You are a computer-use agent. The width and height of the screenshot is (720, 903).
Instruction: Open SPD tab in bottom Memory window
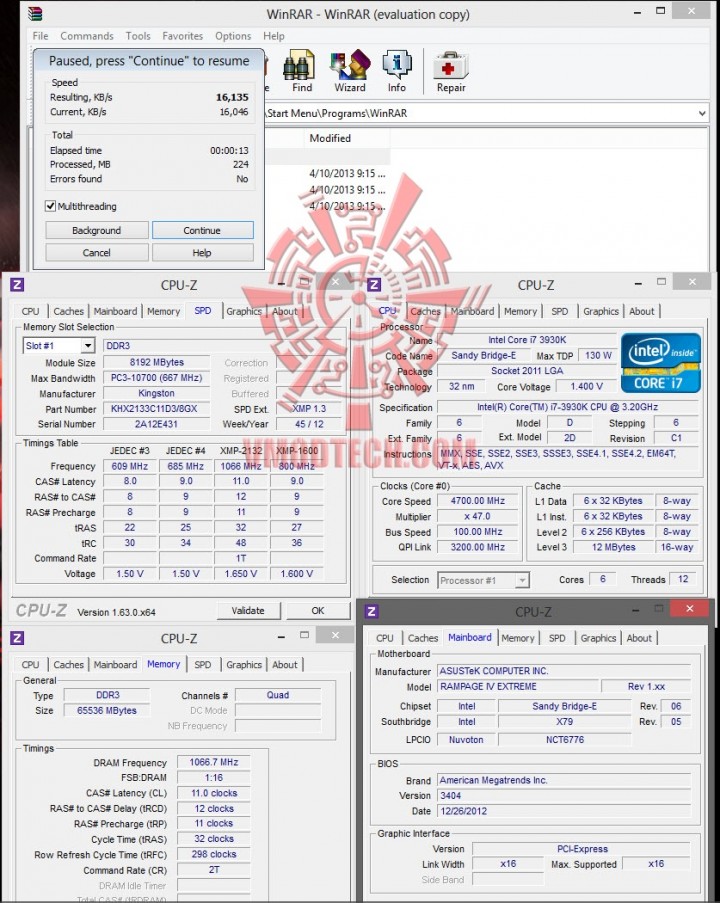203,665
